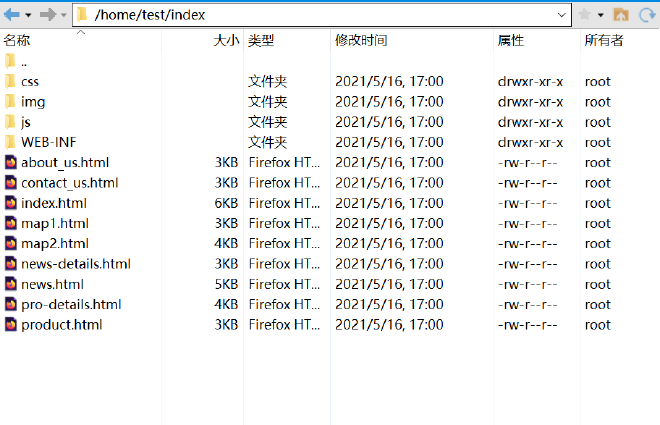This screenshot has height=425, width=660.
Task: Click the contact_us.html Firefox file icon
Action: click(x=11, y=183)
